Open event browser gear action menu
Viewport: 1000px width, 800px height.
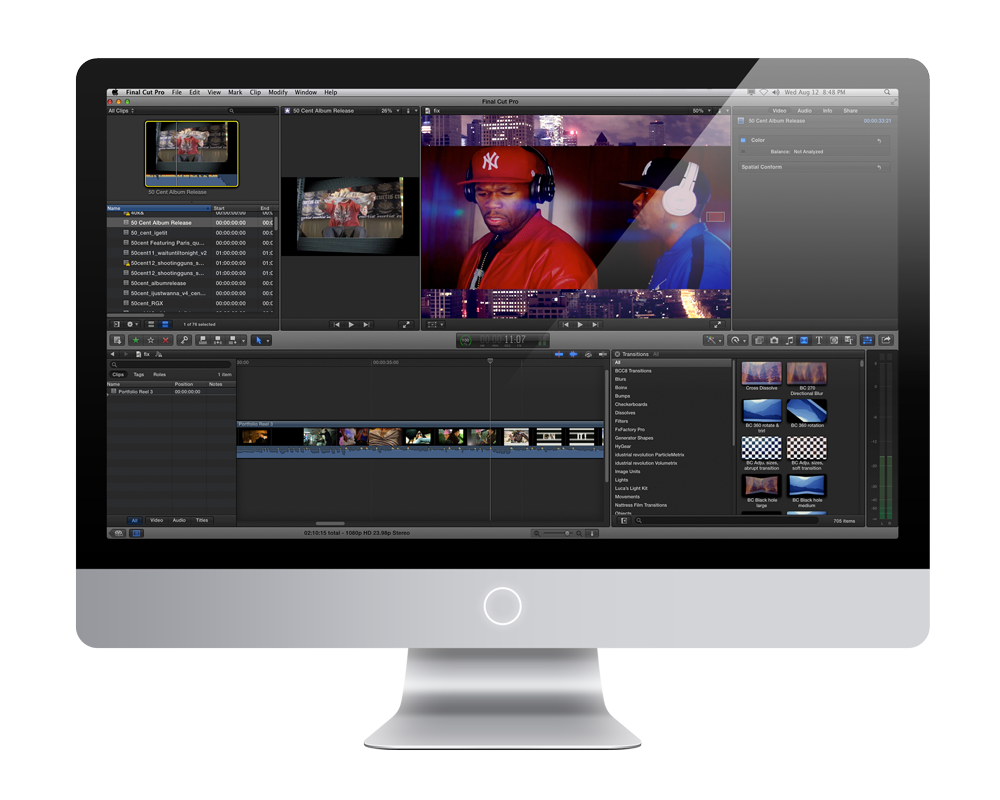pyautogui.click(x=132, y=324)
